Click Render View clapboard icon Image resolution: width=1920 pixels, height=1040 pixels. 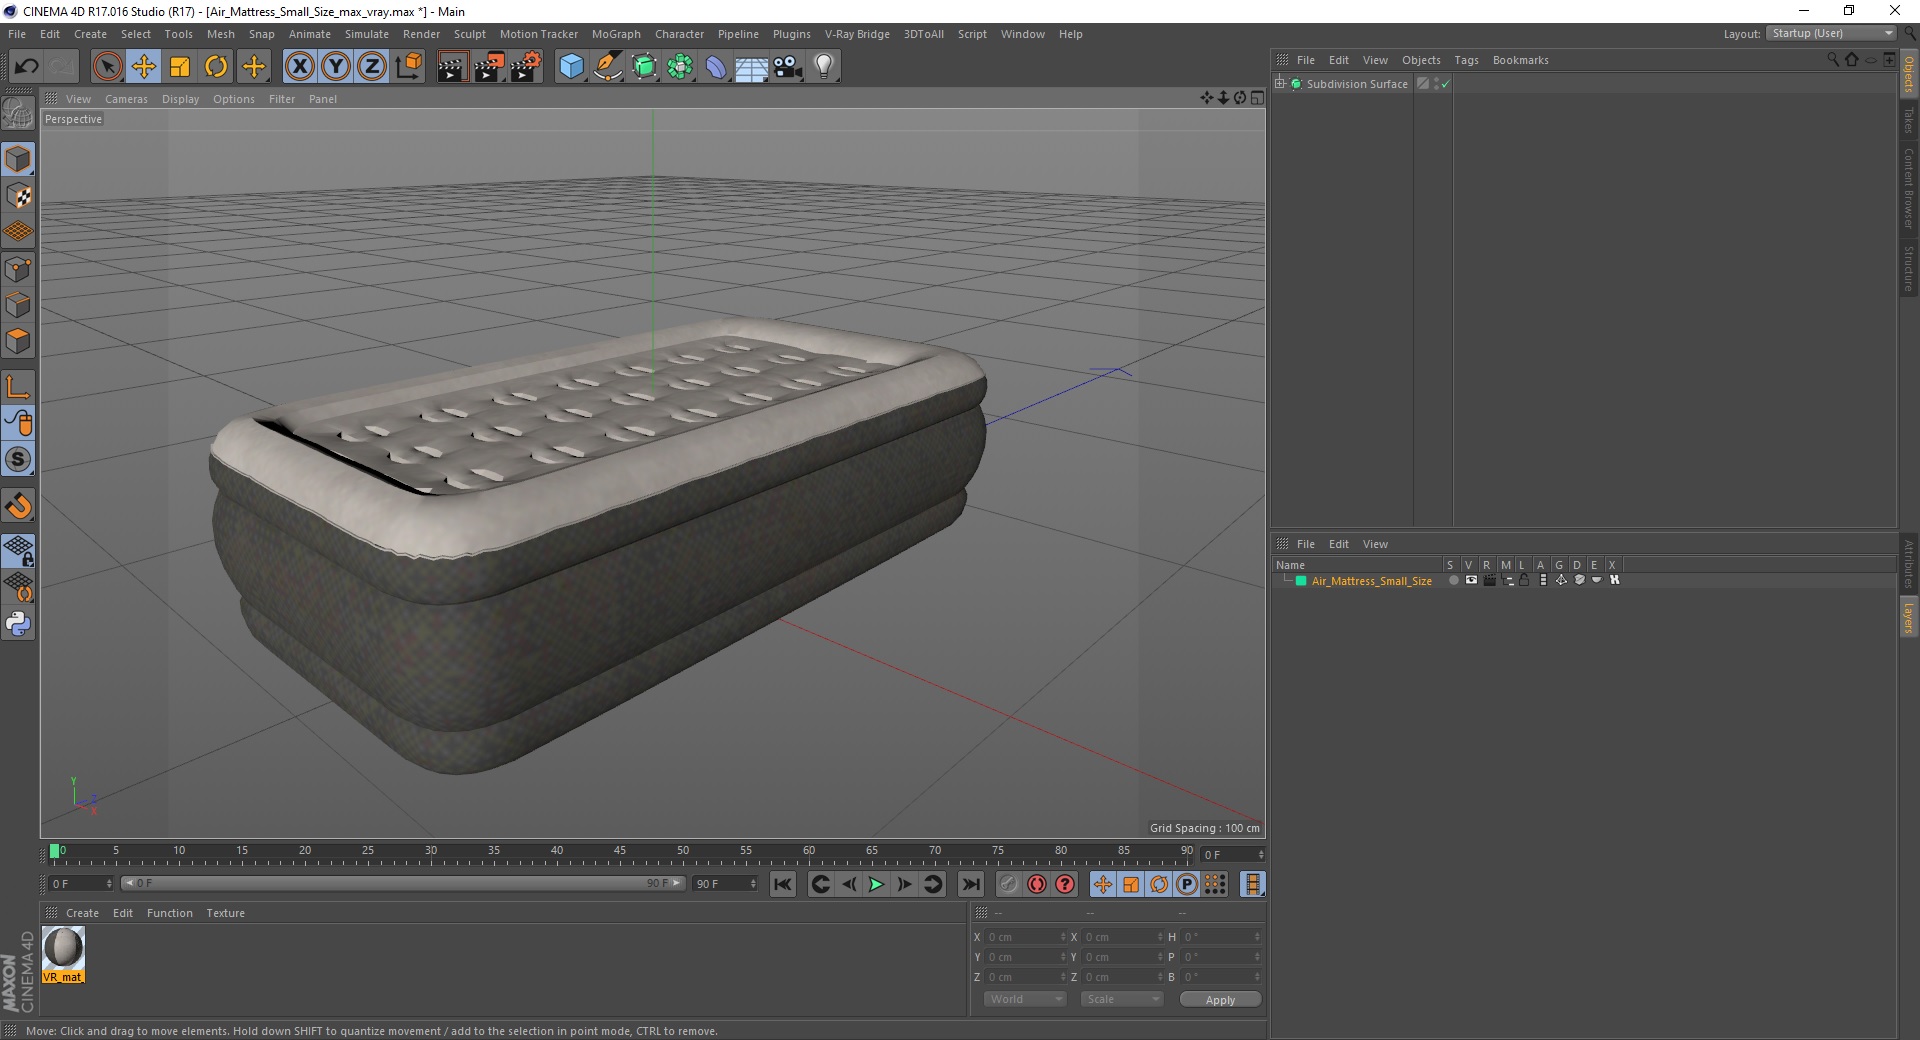tap(452, 67)
